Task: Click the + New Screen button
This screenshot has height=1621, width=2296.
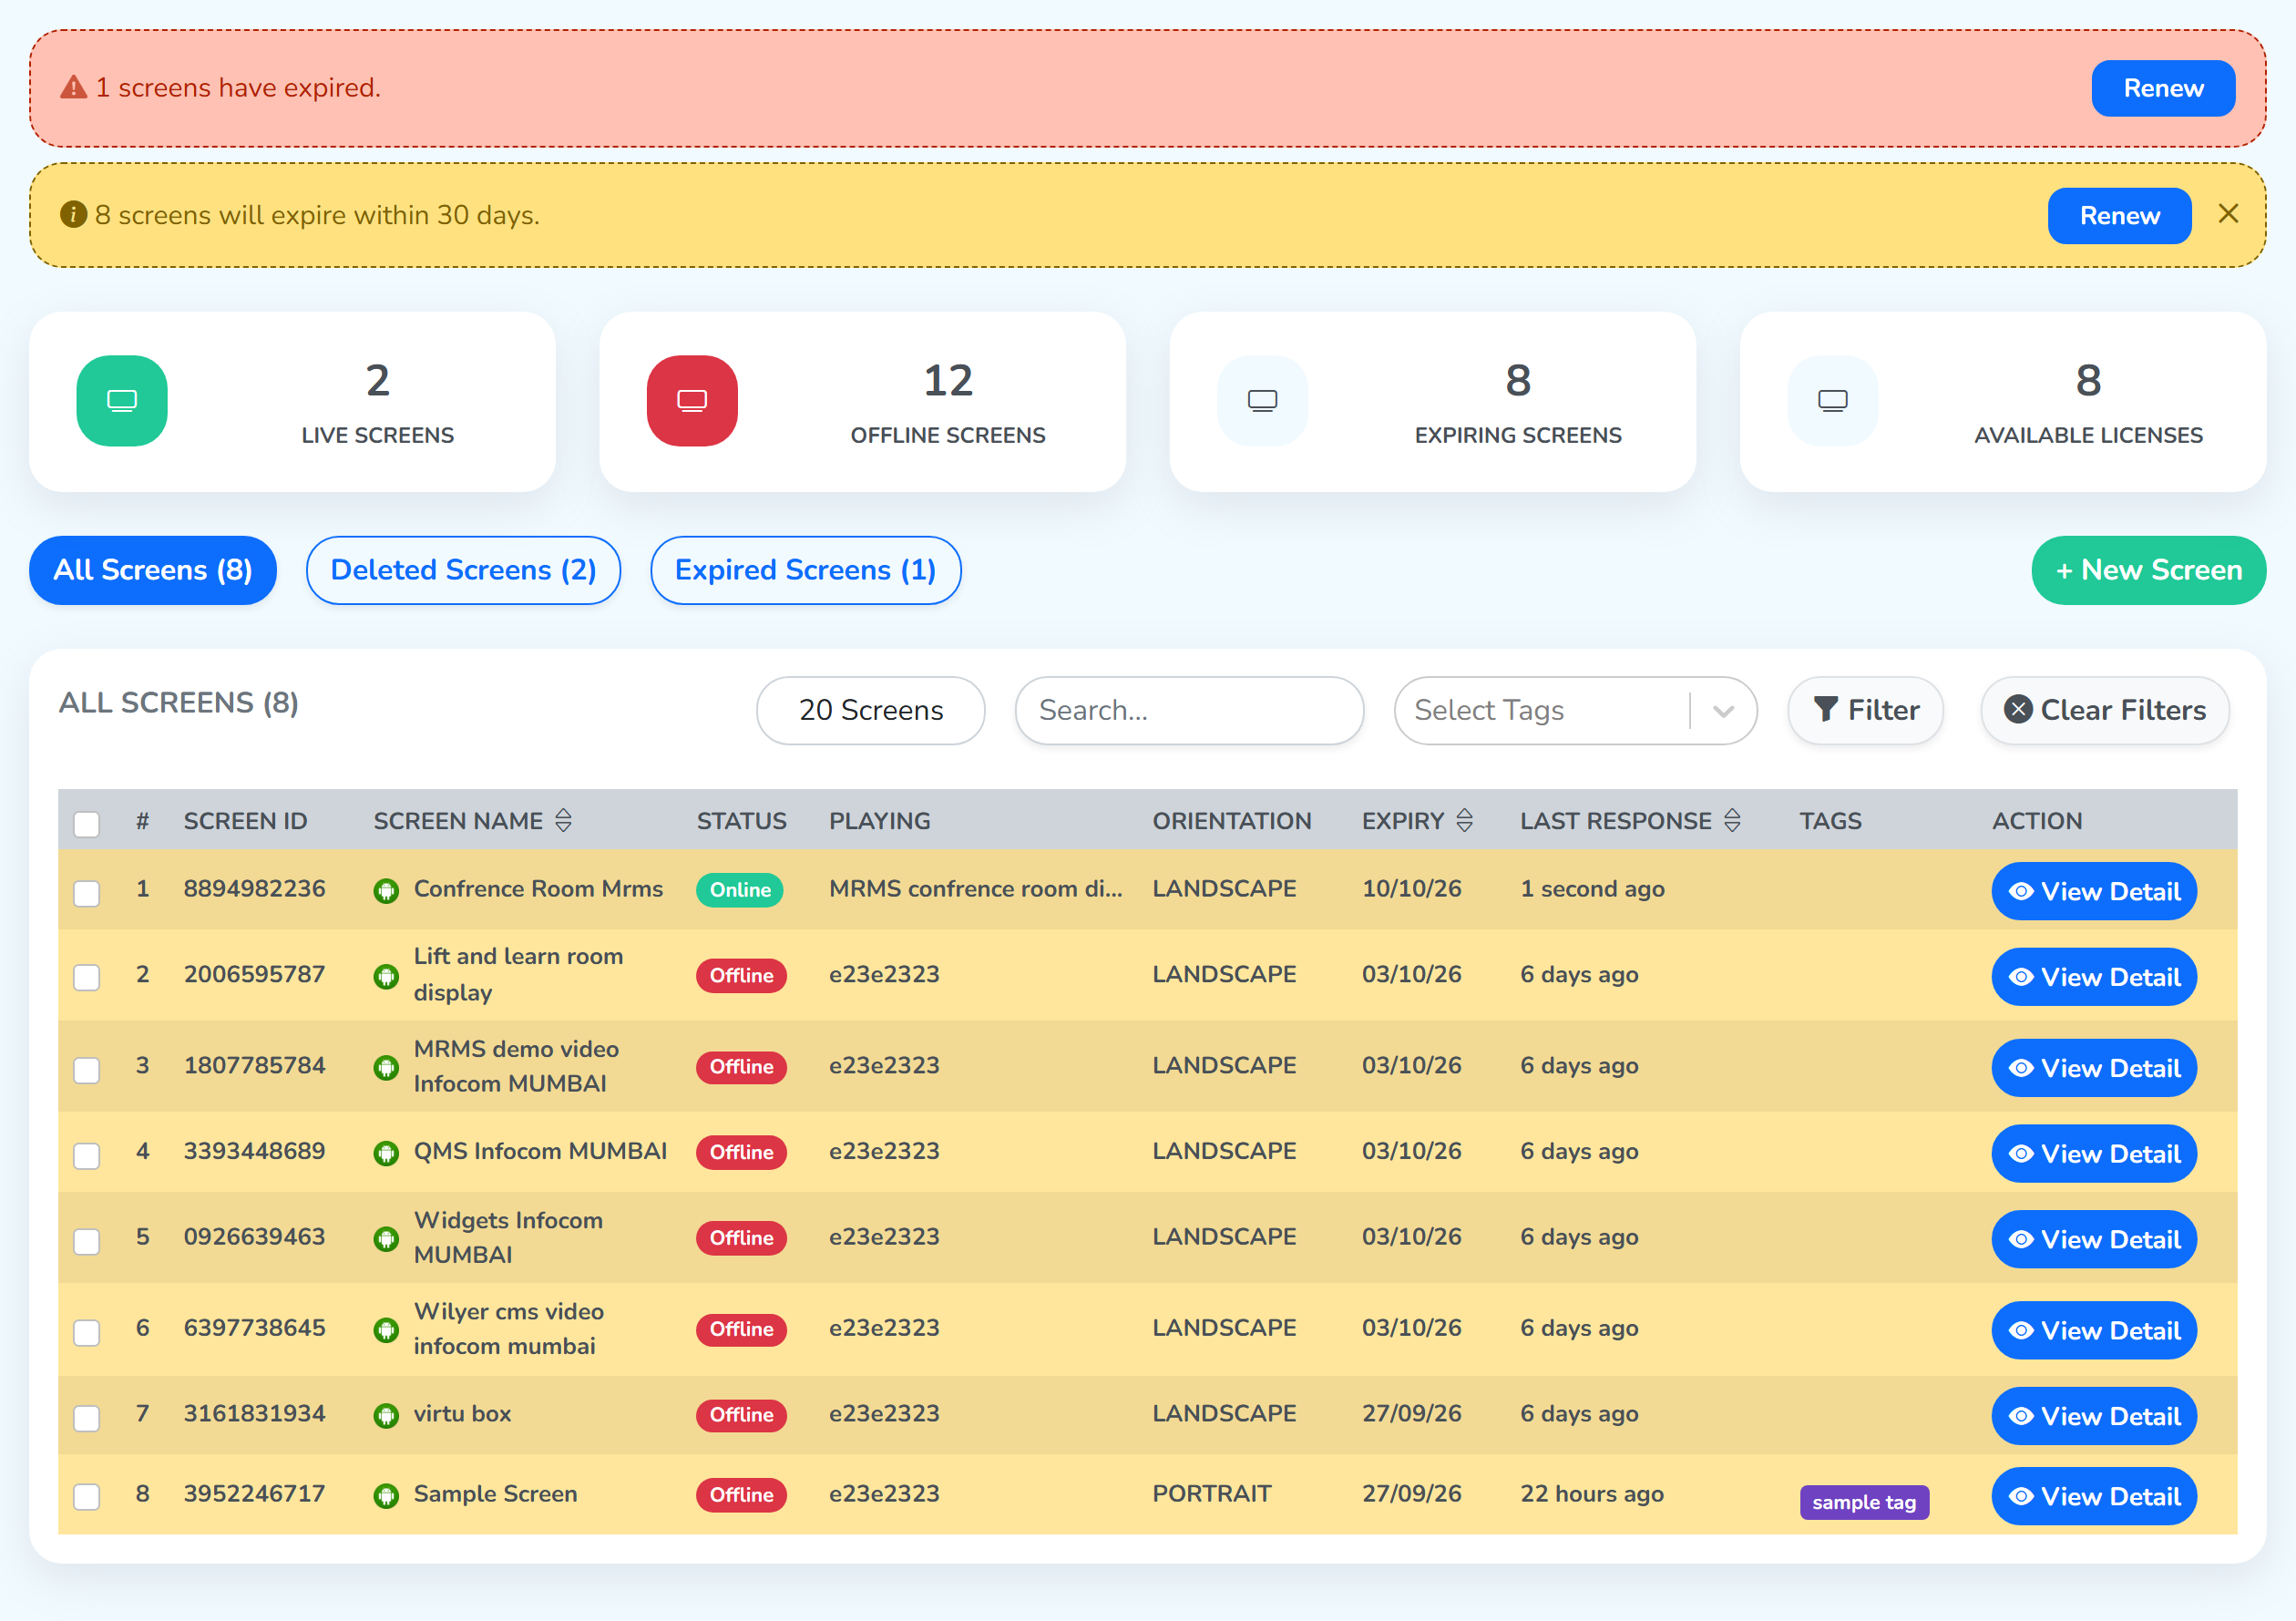Action: (2148, 570)
